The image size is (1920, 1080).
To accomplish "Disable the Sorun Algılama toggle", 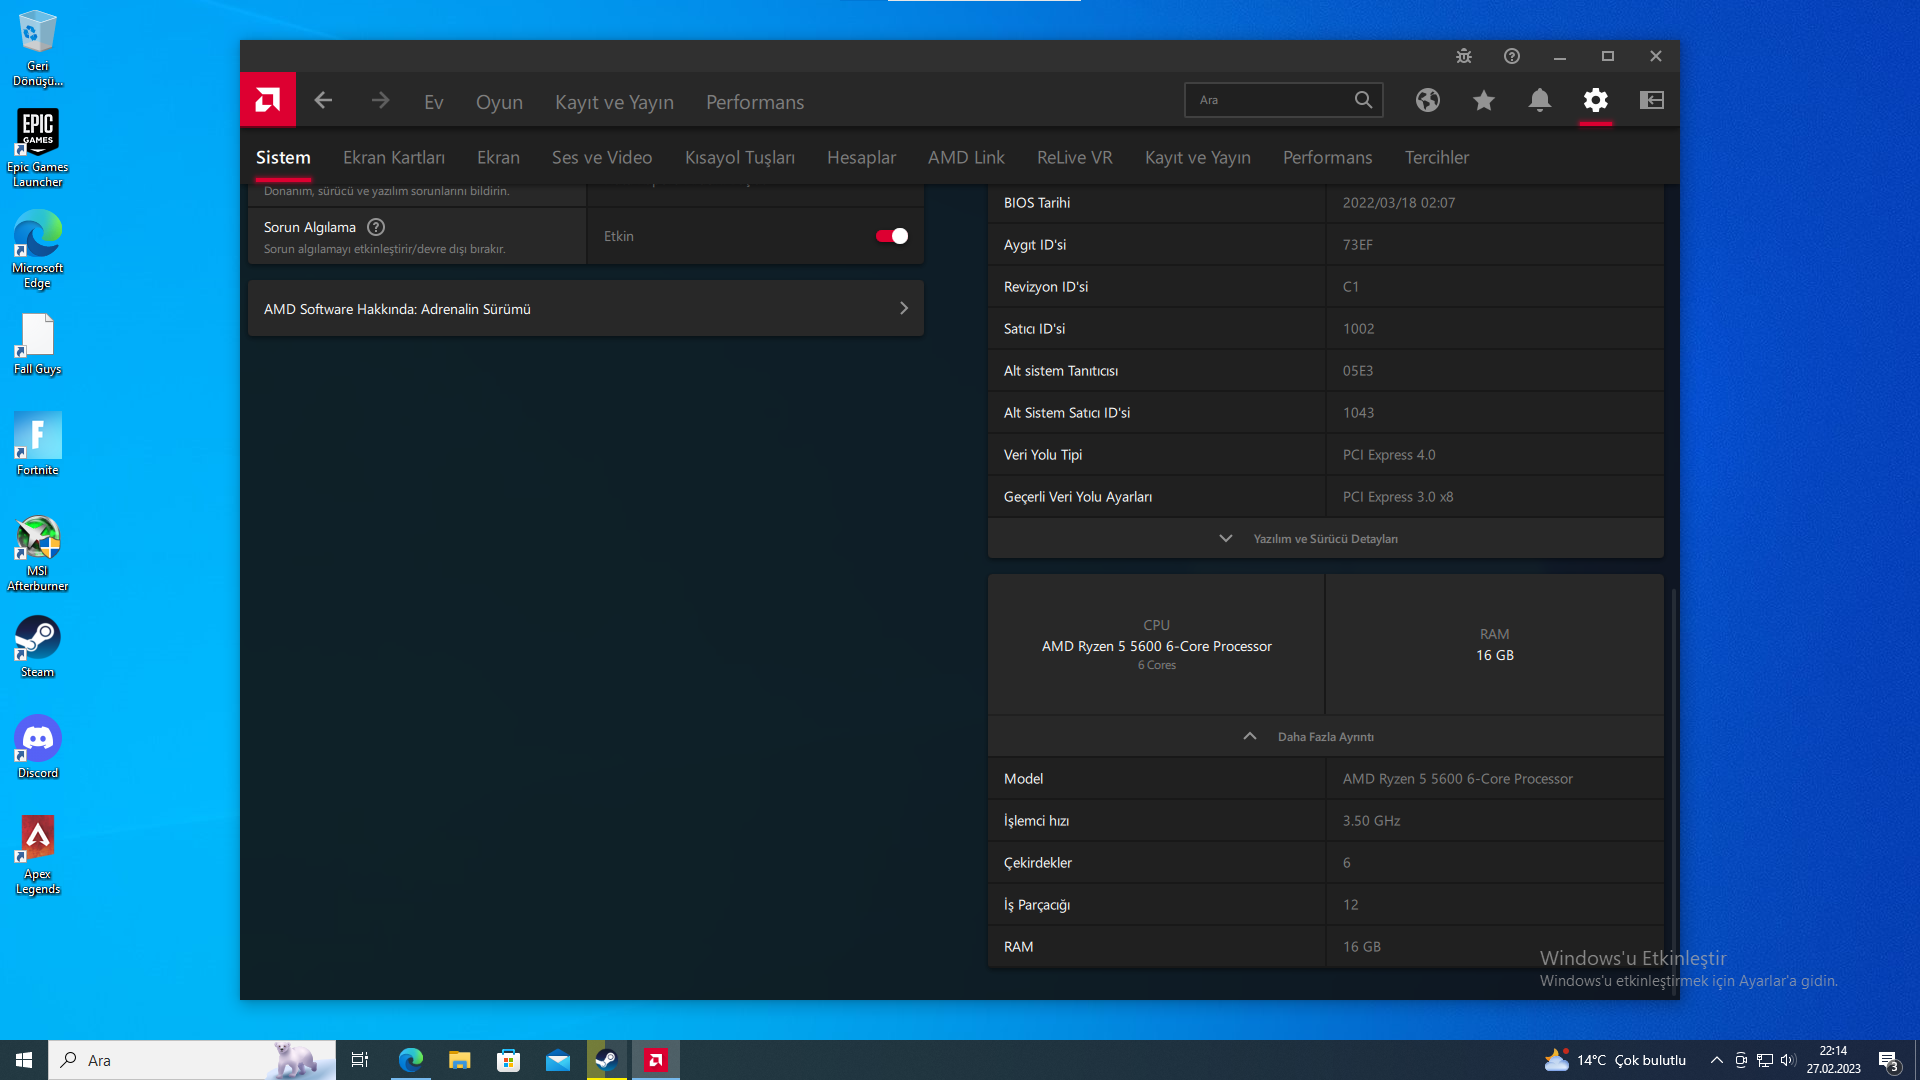I will [x=891, y=236].
